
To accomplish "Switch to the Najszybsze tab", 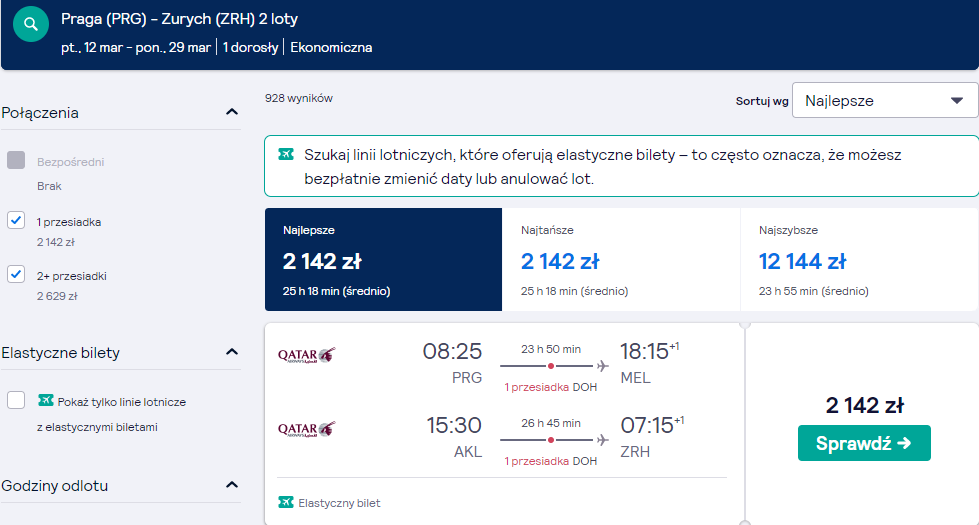I will click(x=859, y=260).
